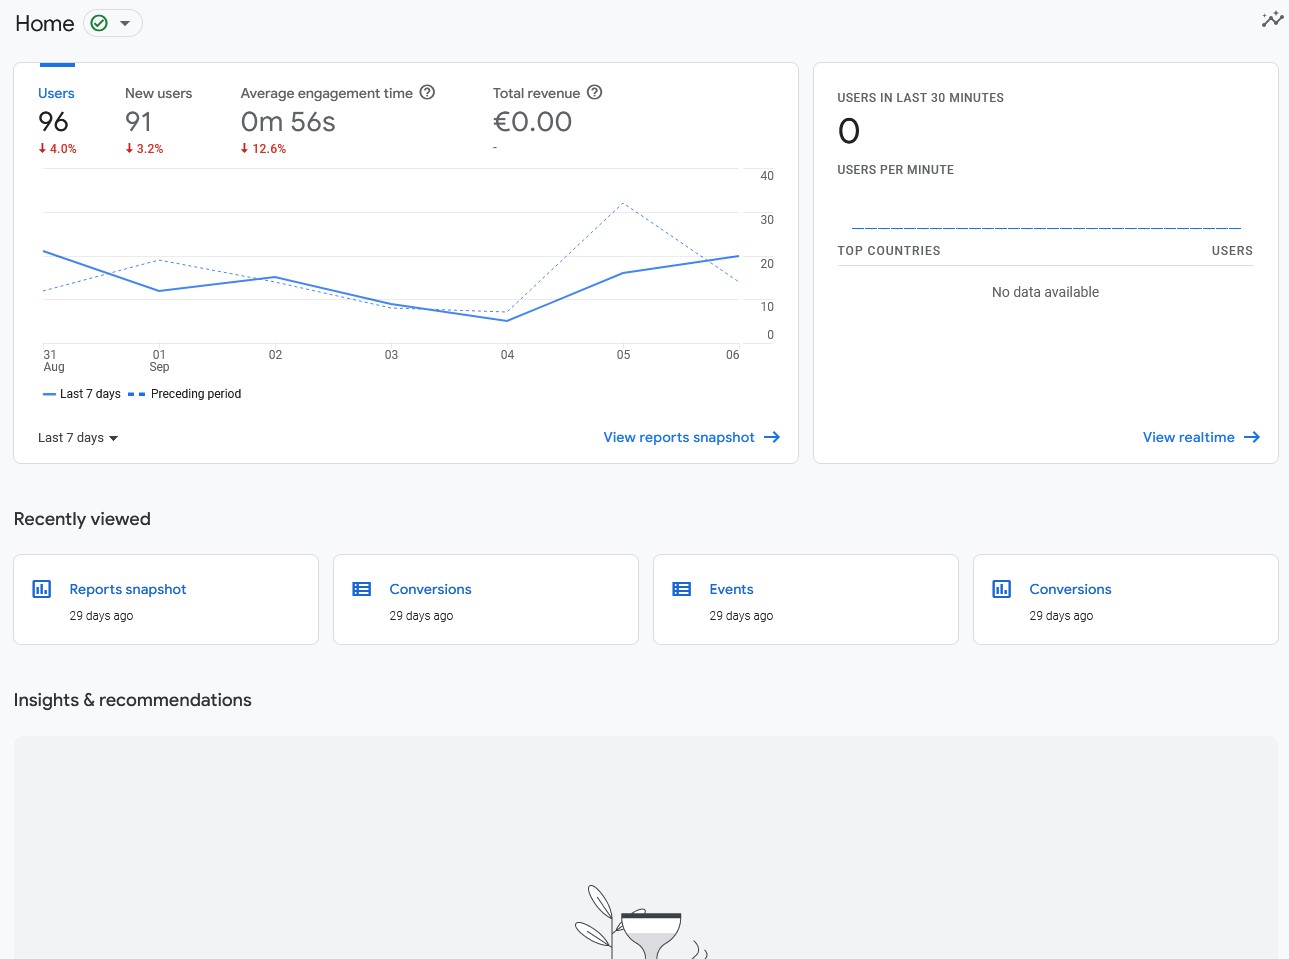This screenshot has height=959, width=1289.
Task: Click the arrow icon next to View realtime
Action: [1252, 437]
